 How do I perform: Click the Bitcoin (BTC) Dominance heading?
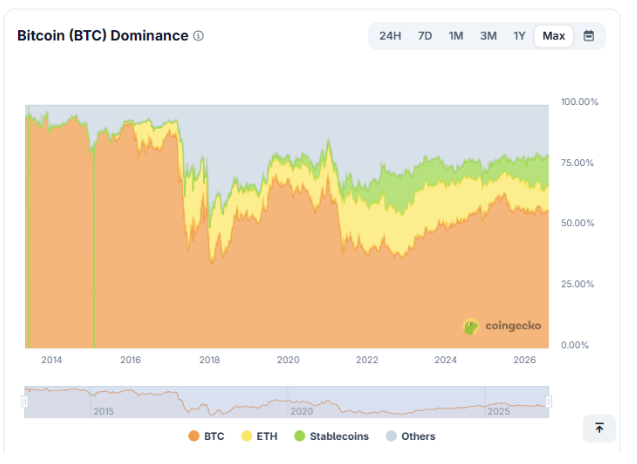pyautogui.click(x=102, y=36)
